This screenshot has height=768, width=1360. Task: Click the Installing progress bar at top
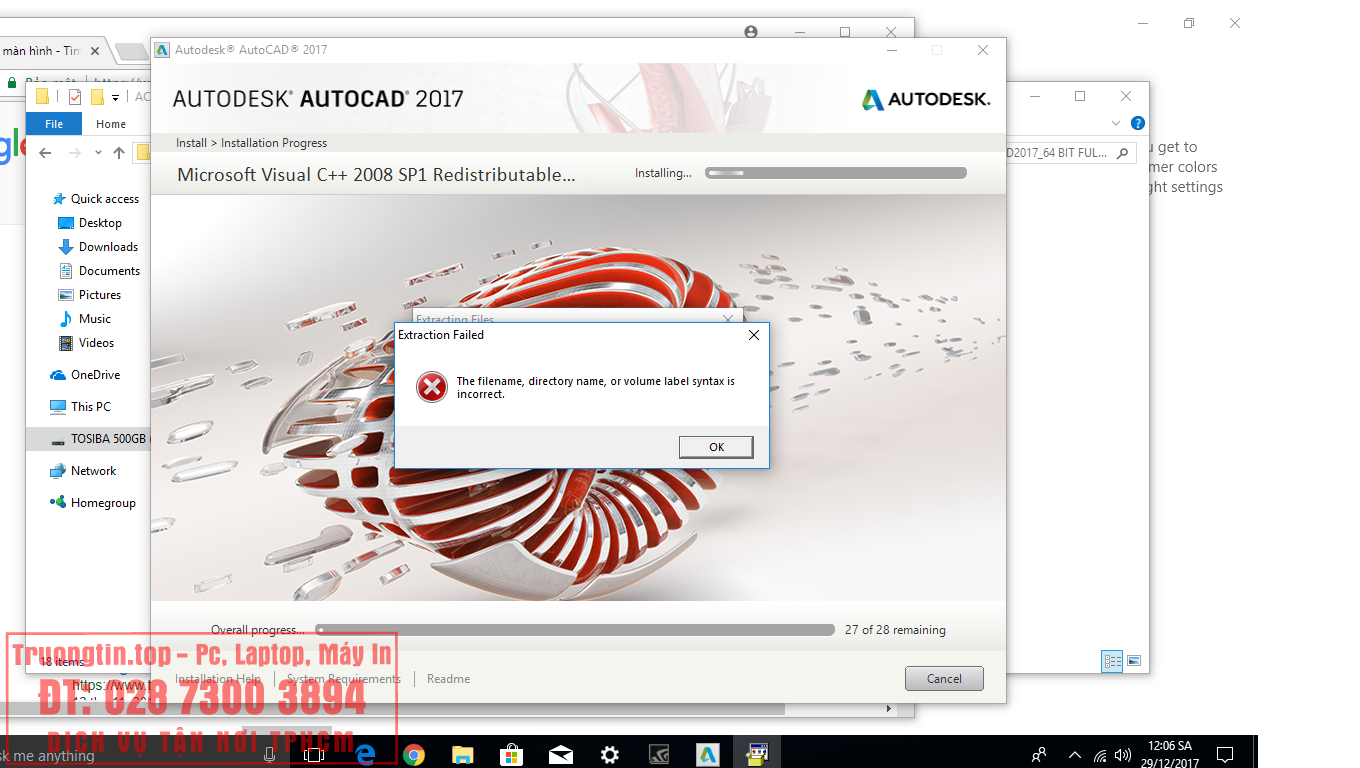point(836,173)
